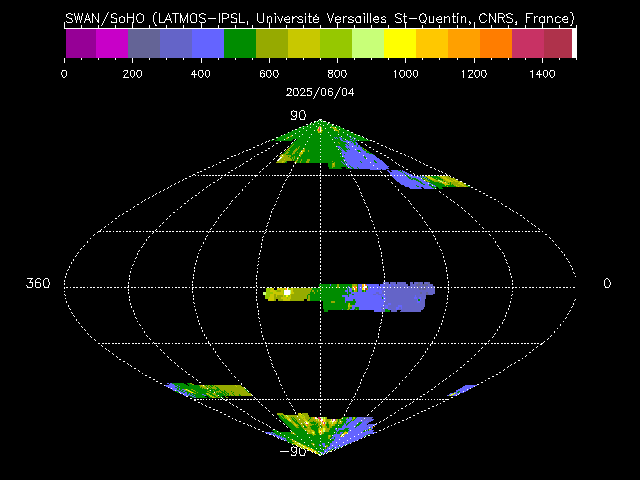Click the 400 tick label
This screenshot has height=480, width=640.
(x=200, y=74)
